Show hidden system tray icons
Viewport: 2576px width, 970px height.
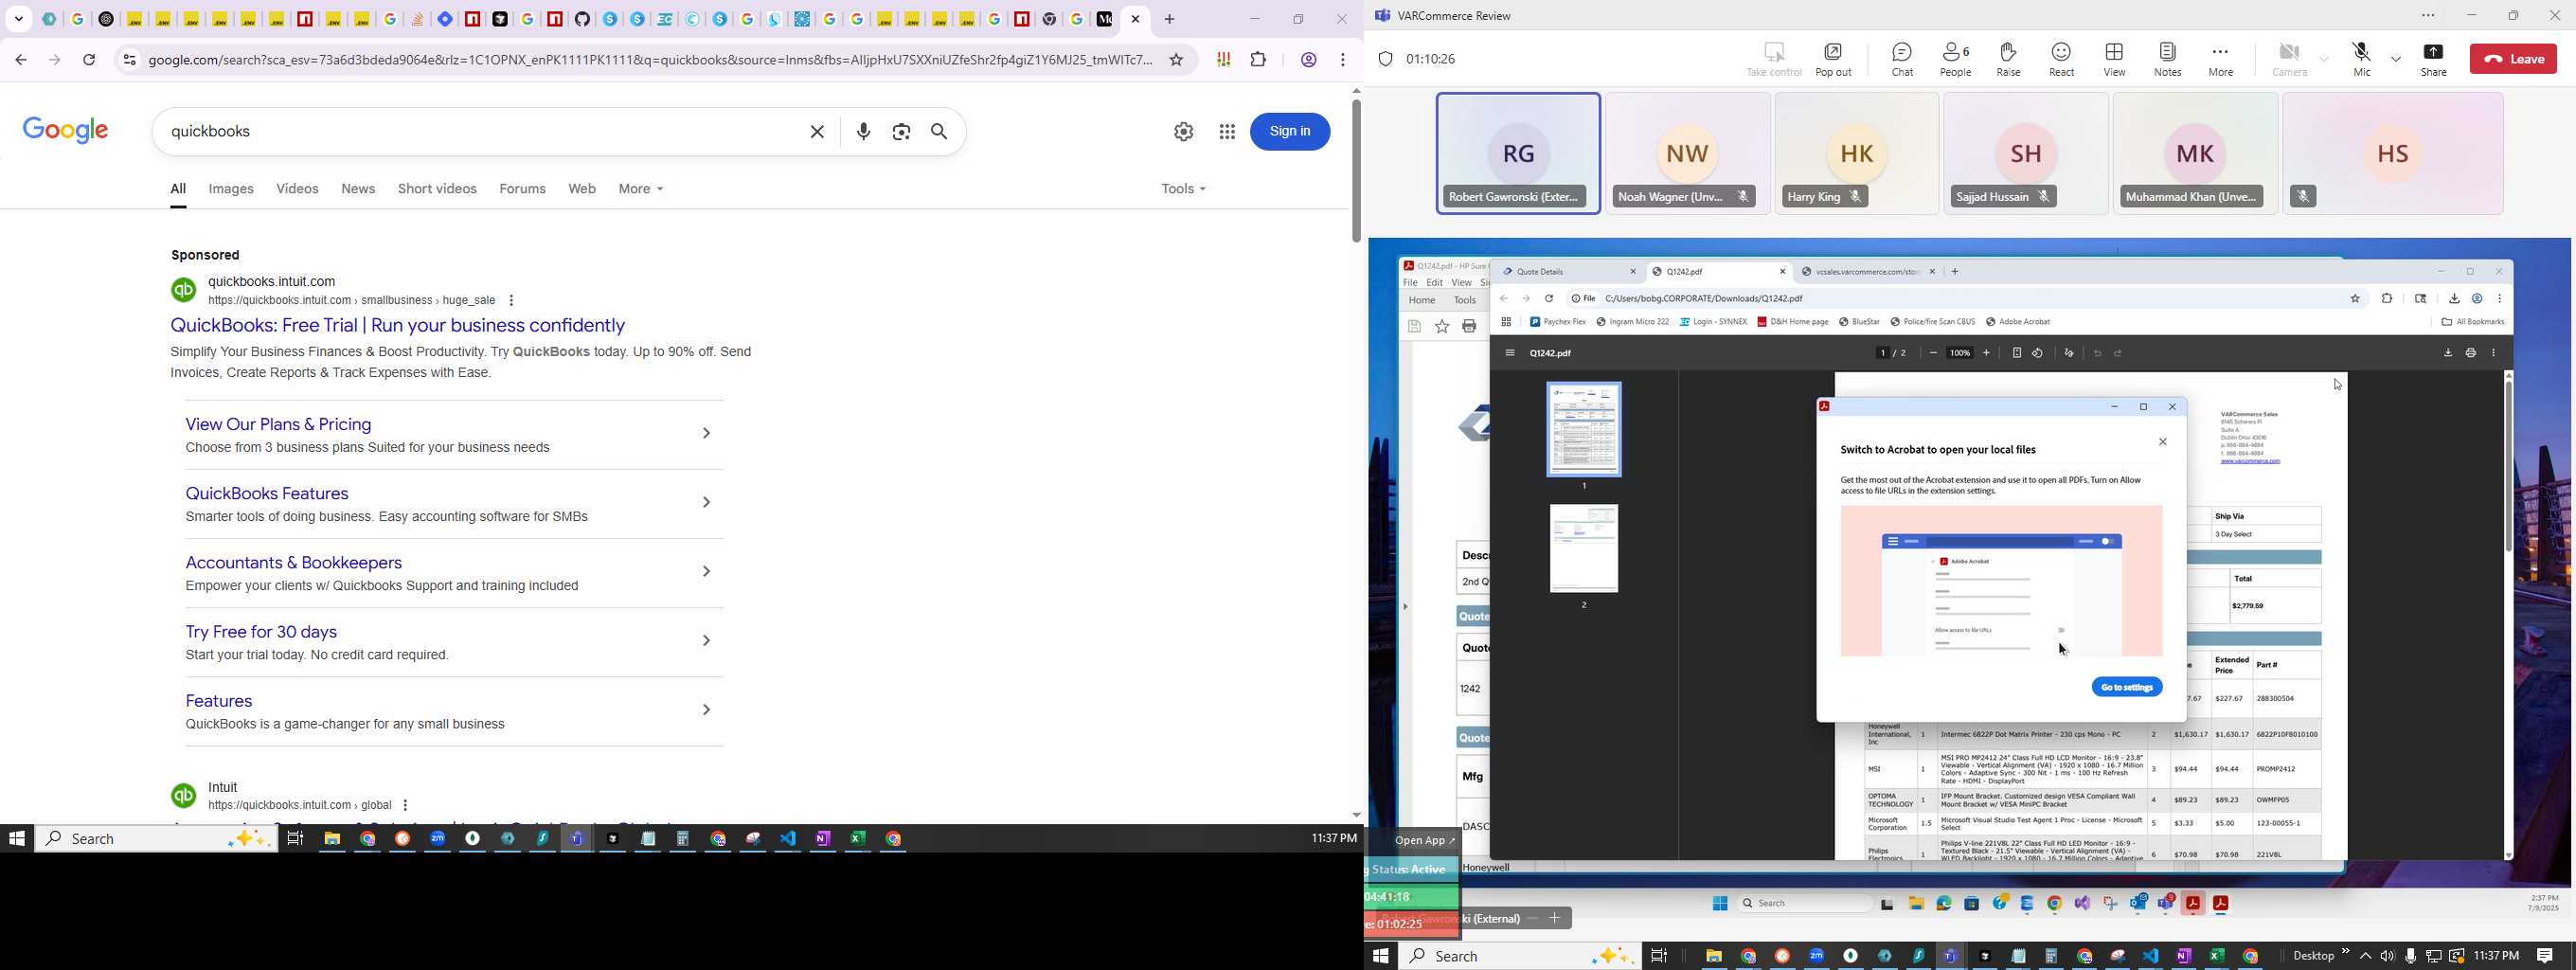pos(2365,956)
